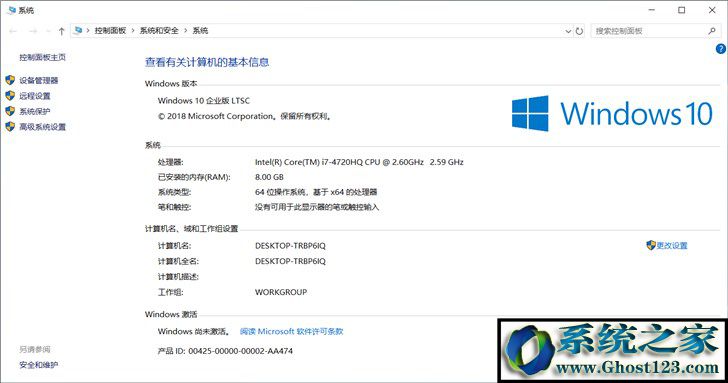
Task: Open 系统保护 system protection link
Action: click(35, 111)
